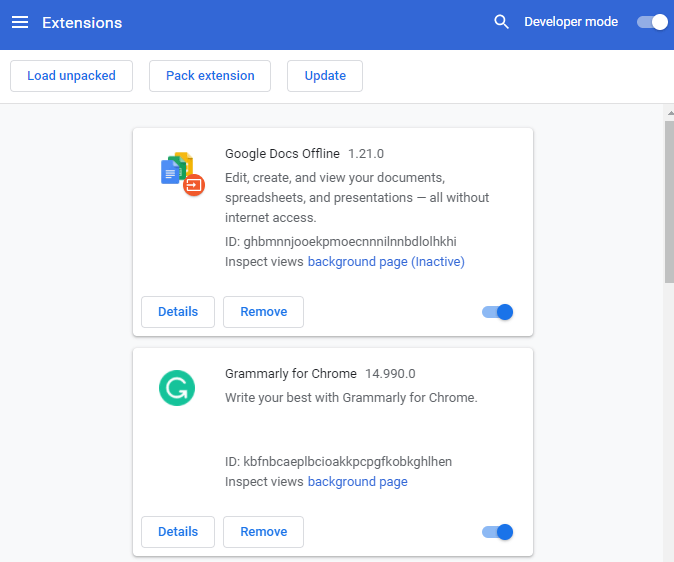Click the version number 1.21.0
Screen dimensions: 674x562
(366, 154)
